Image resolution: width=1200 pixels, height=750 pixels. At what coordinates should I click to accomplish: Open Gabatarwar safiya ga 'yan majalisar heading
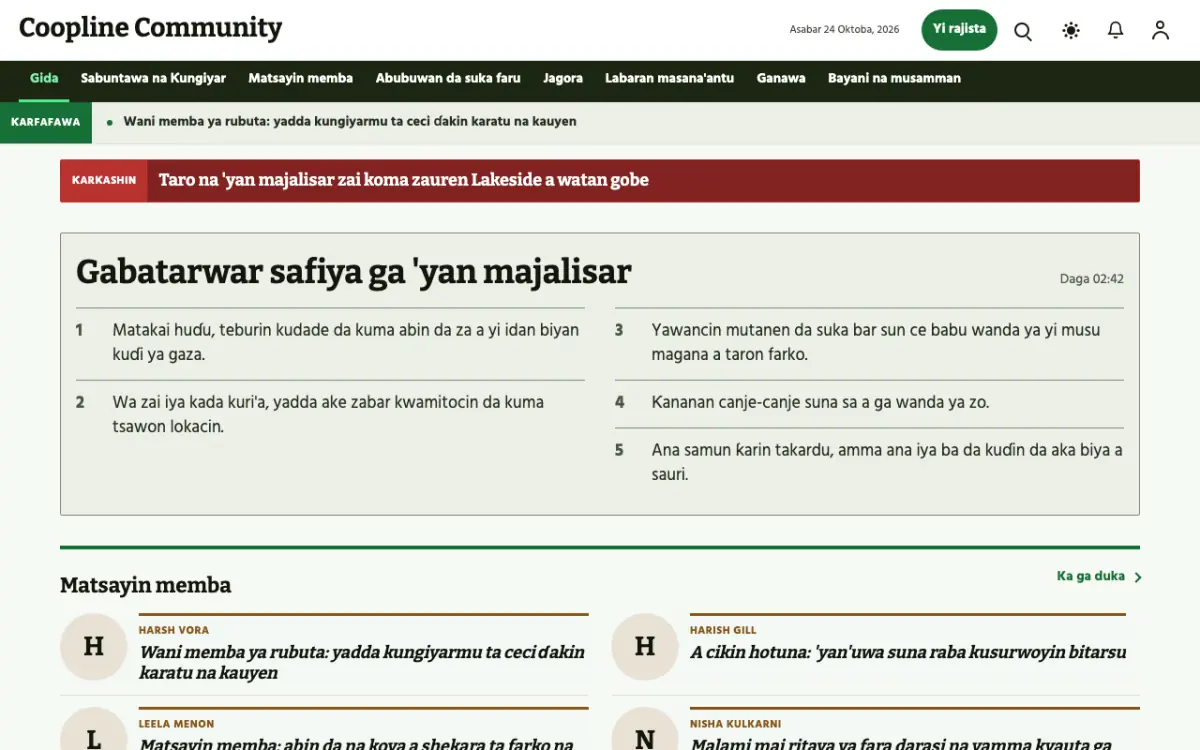pyautogui.click(x=354, y=271)
